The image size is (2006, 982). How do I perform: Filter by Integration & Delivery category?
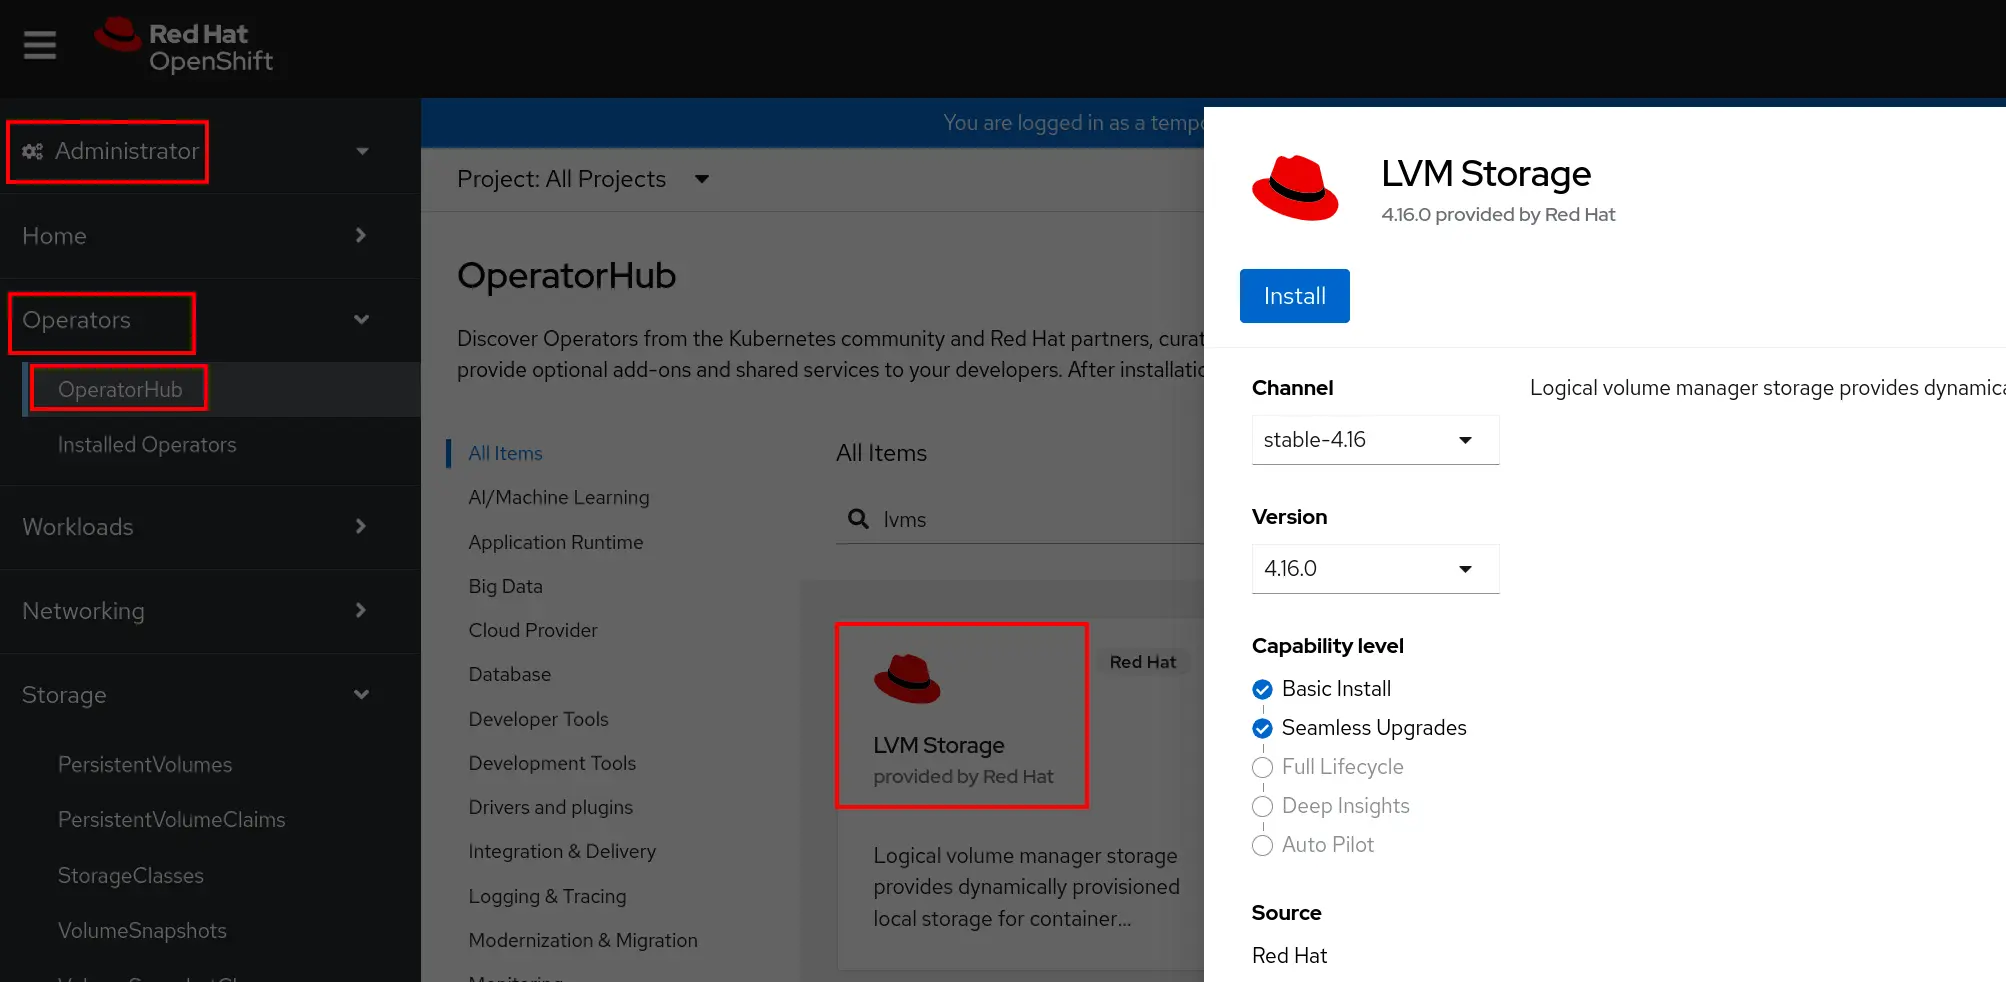tap(562, 851)
